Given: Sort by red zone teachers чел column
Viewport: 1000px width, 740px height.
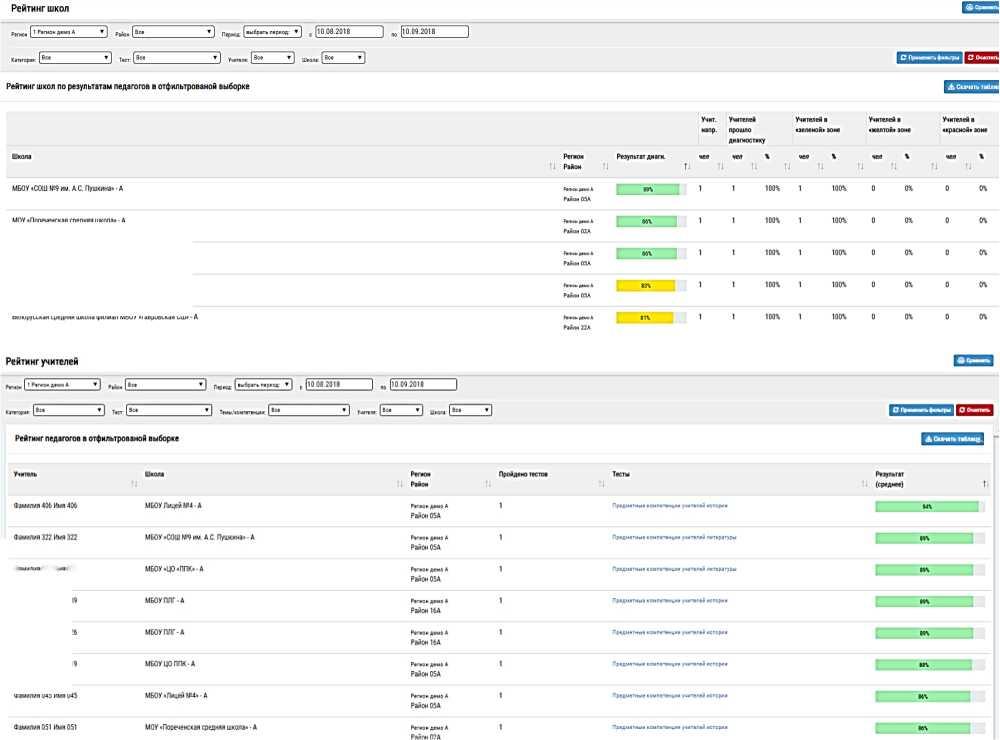Looking at the screenshot, I should point(968,166).
